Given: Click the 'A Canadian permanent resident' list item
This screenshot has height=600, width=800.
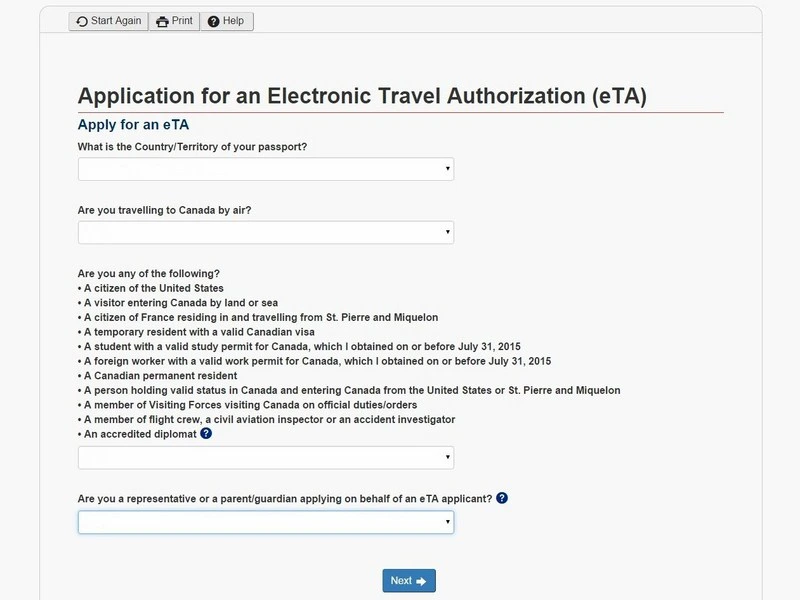Looking at the screenshot, I should pos(160,376).
